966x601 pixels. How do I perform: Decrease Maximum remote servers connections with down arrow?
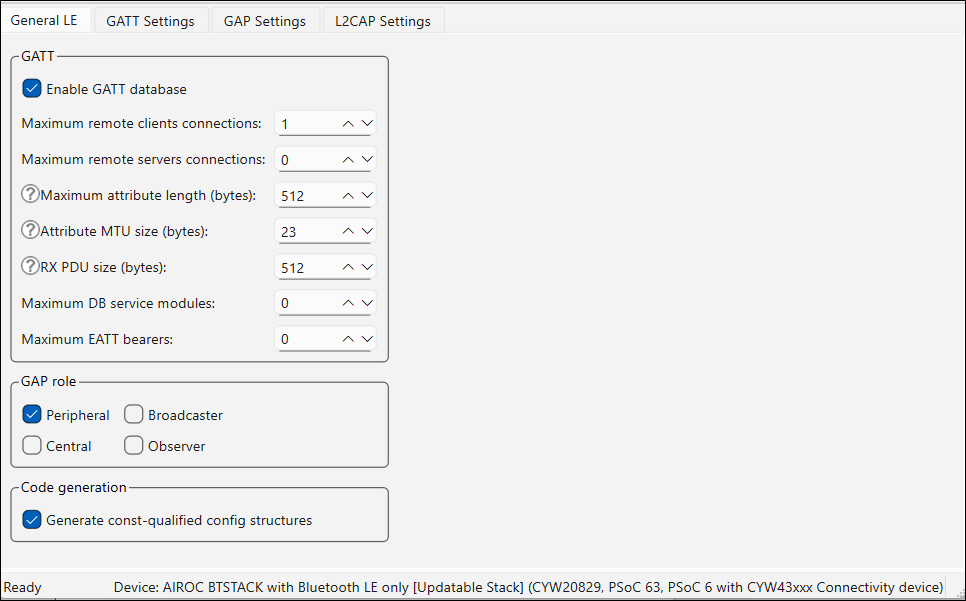[x=367, y=160]
